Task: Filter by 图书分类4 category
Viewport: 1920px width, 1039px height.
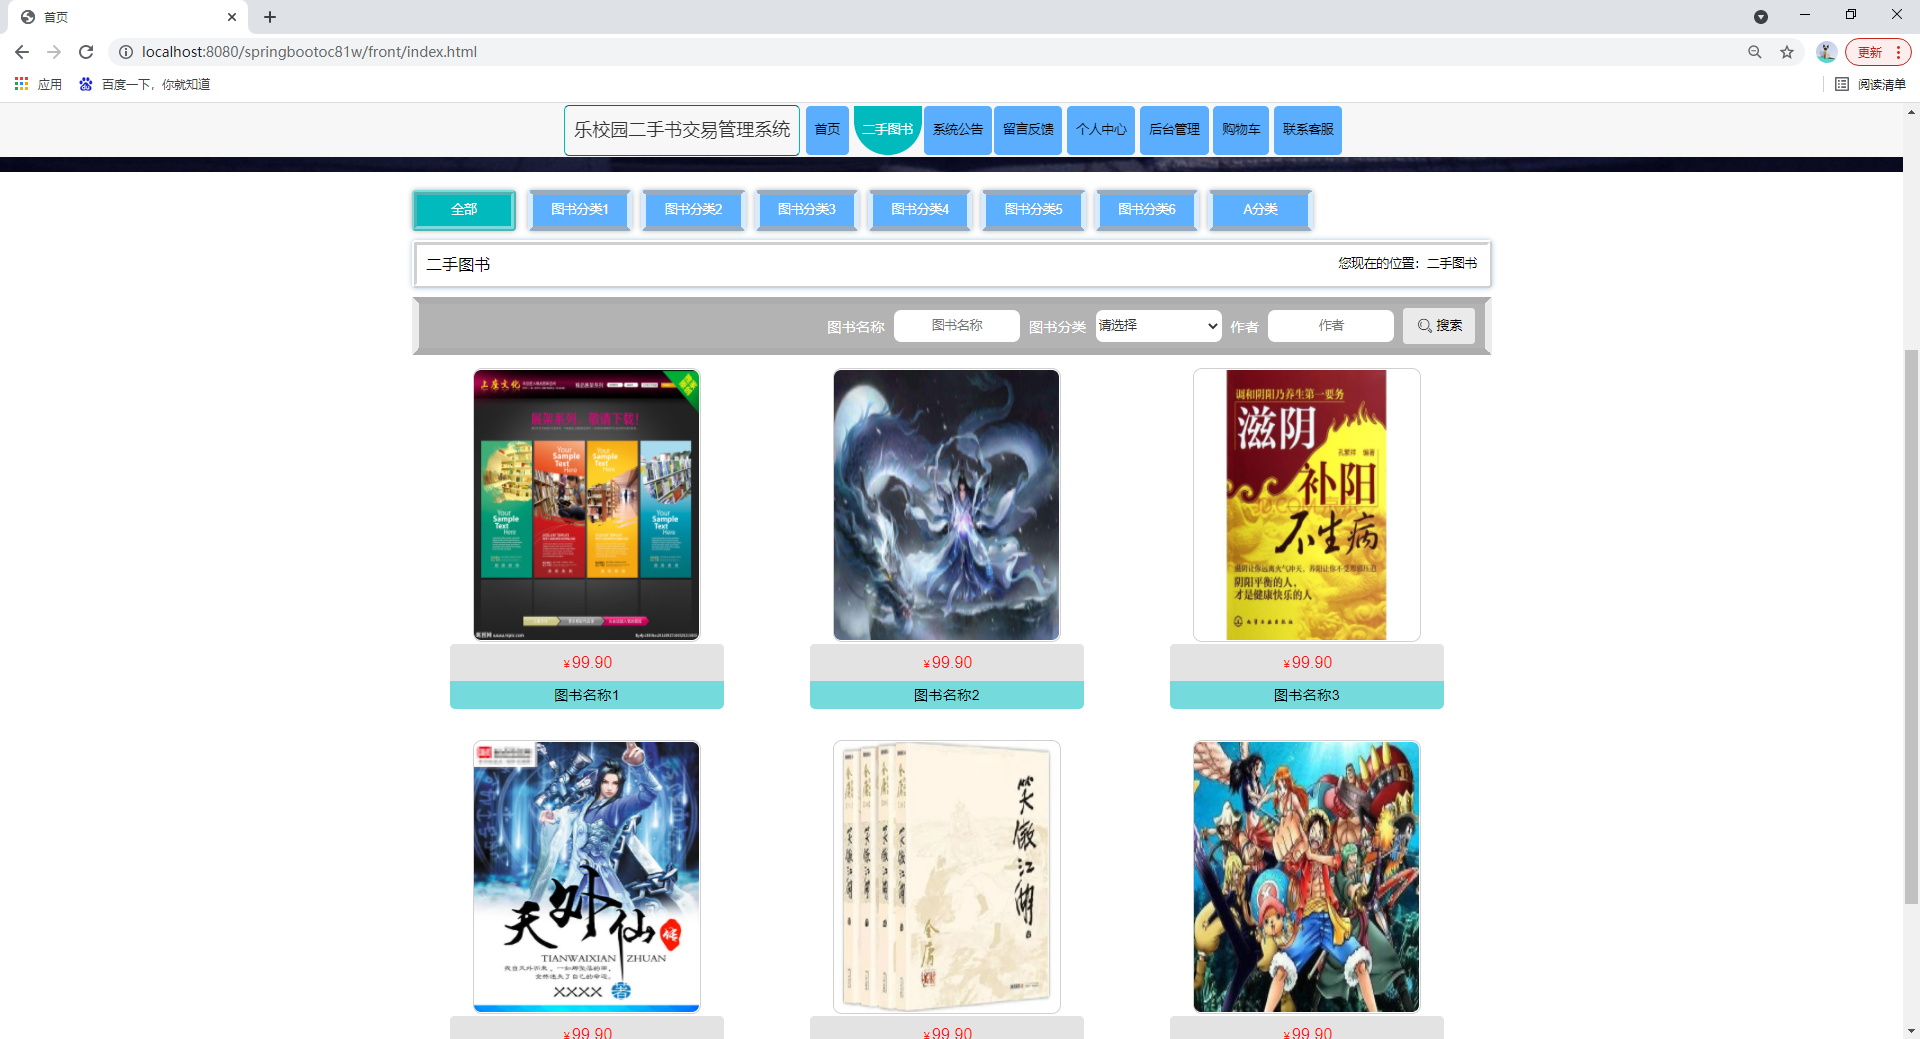Action: (920, 210)
